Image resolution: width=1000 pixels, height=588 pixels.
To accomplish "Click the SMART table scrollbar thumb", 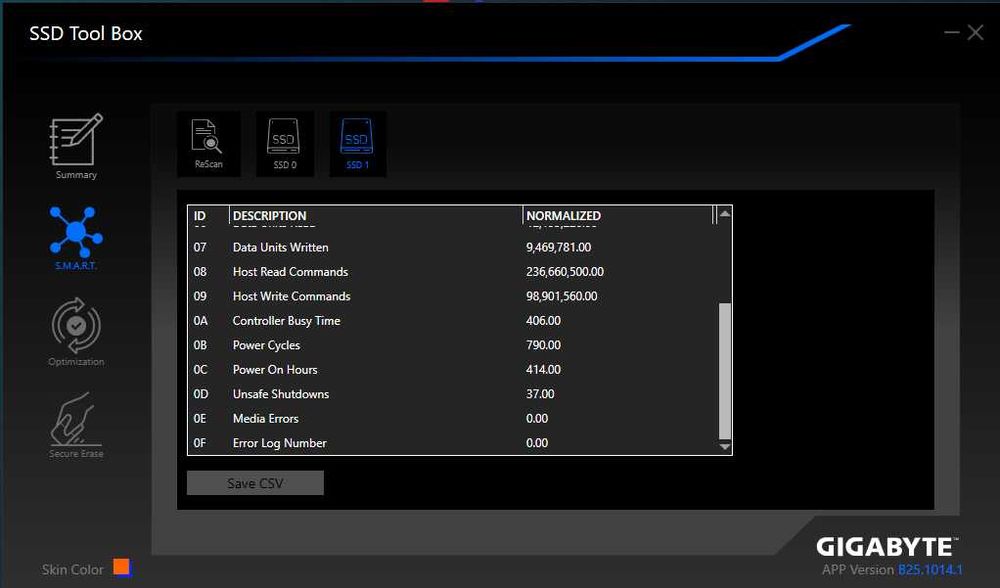I will pos(724,371).
